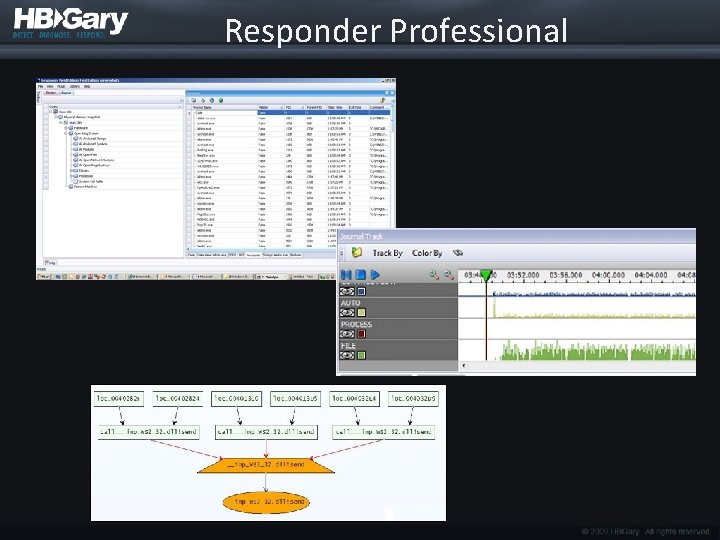Open the File menu in Responder
The image size is (720, 540).
(40, 86)
